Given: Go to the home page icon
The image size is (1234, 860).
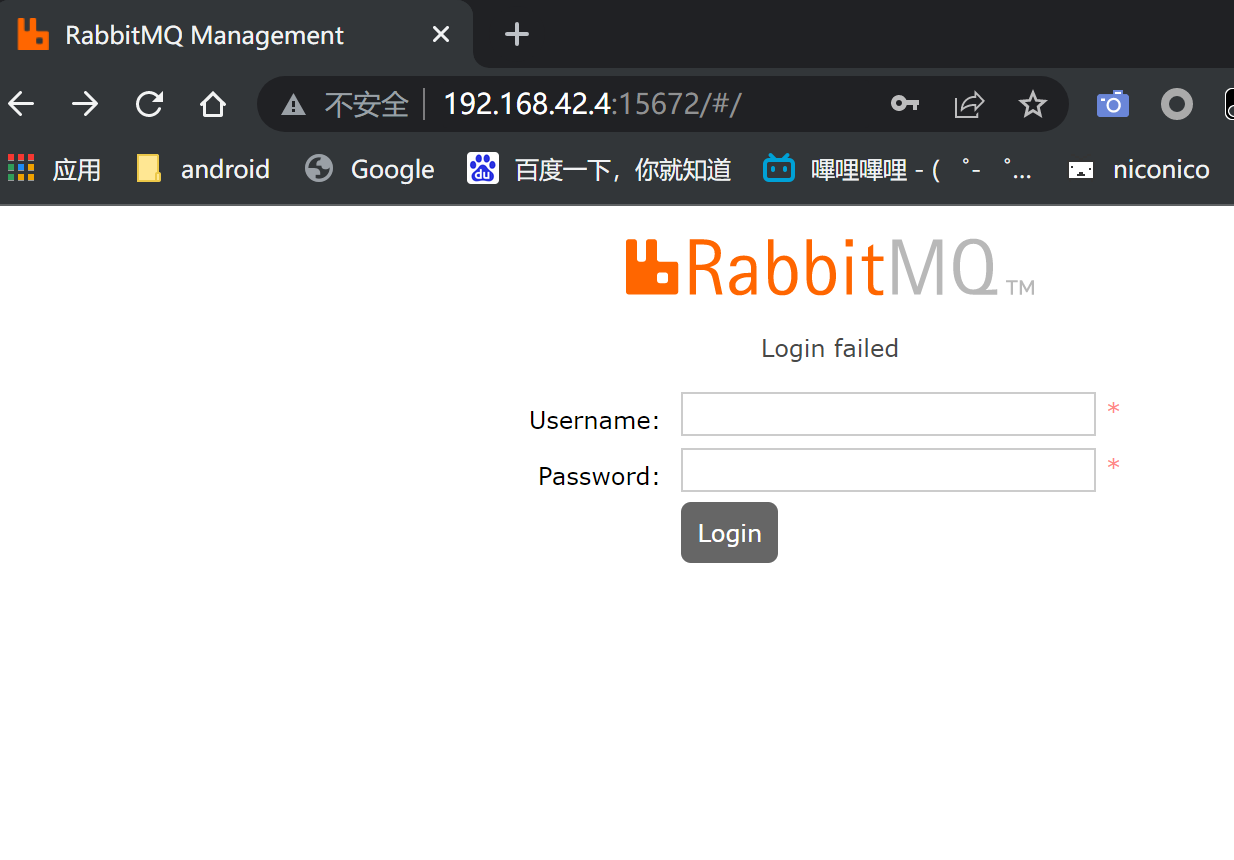Looking at the screenshot, I should point(213,104).
